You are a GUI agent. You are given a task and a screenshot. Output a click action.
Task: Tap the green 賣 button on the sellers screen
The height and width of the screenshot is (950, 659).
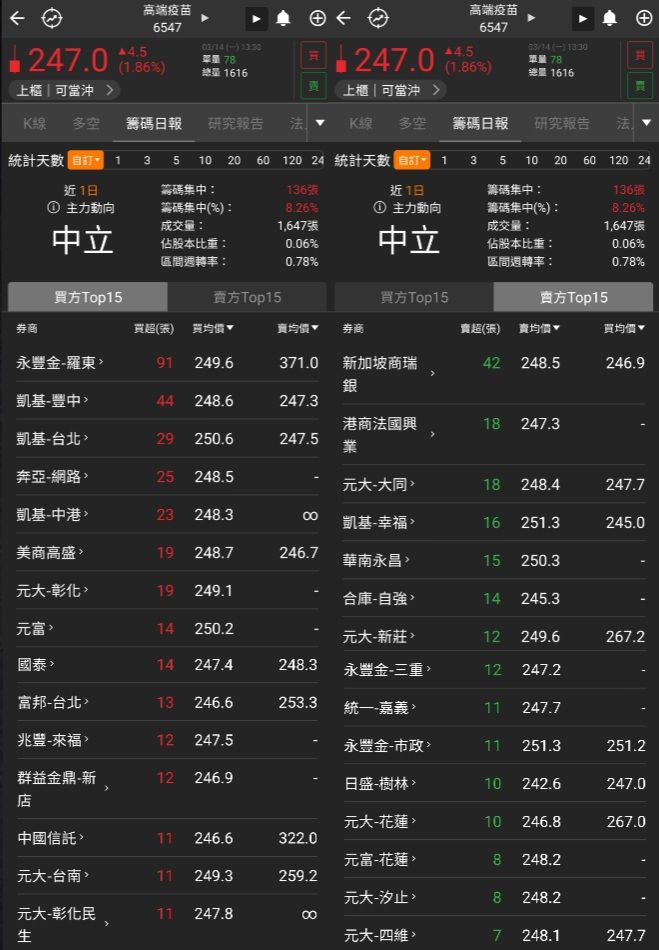coord(640,85)
